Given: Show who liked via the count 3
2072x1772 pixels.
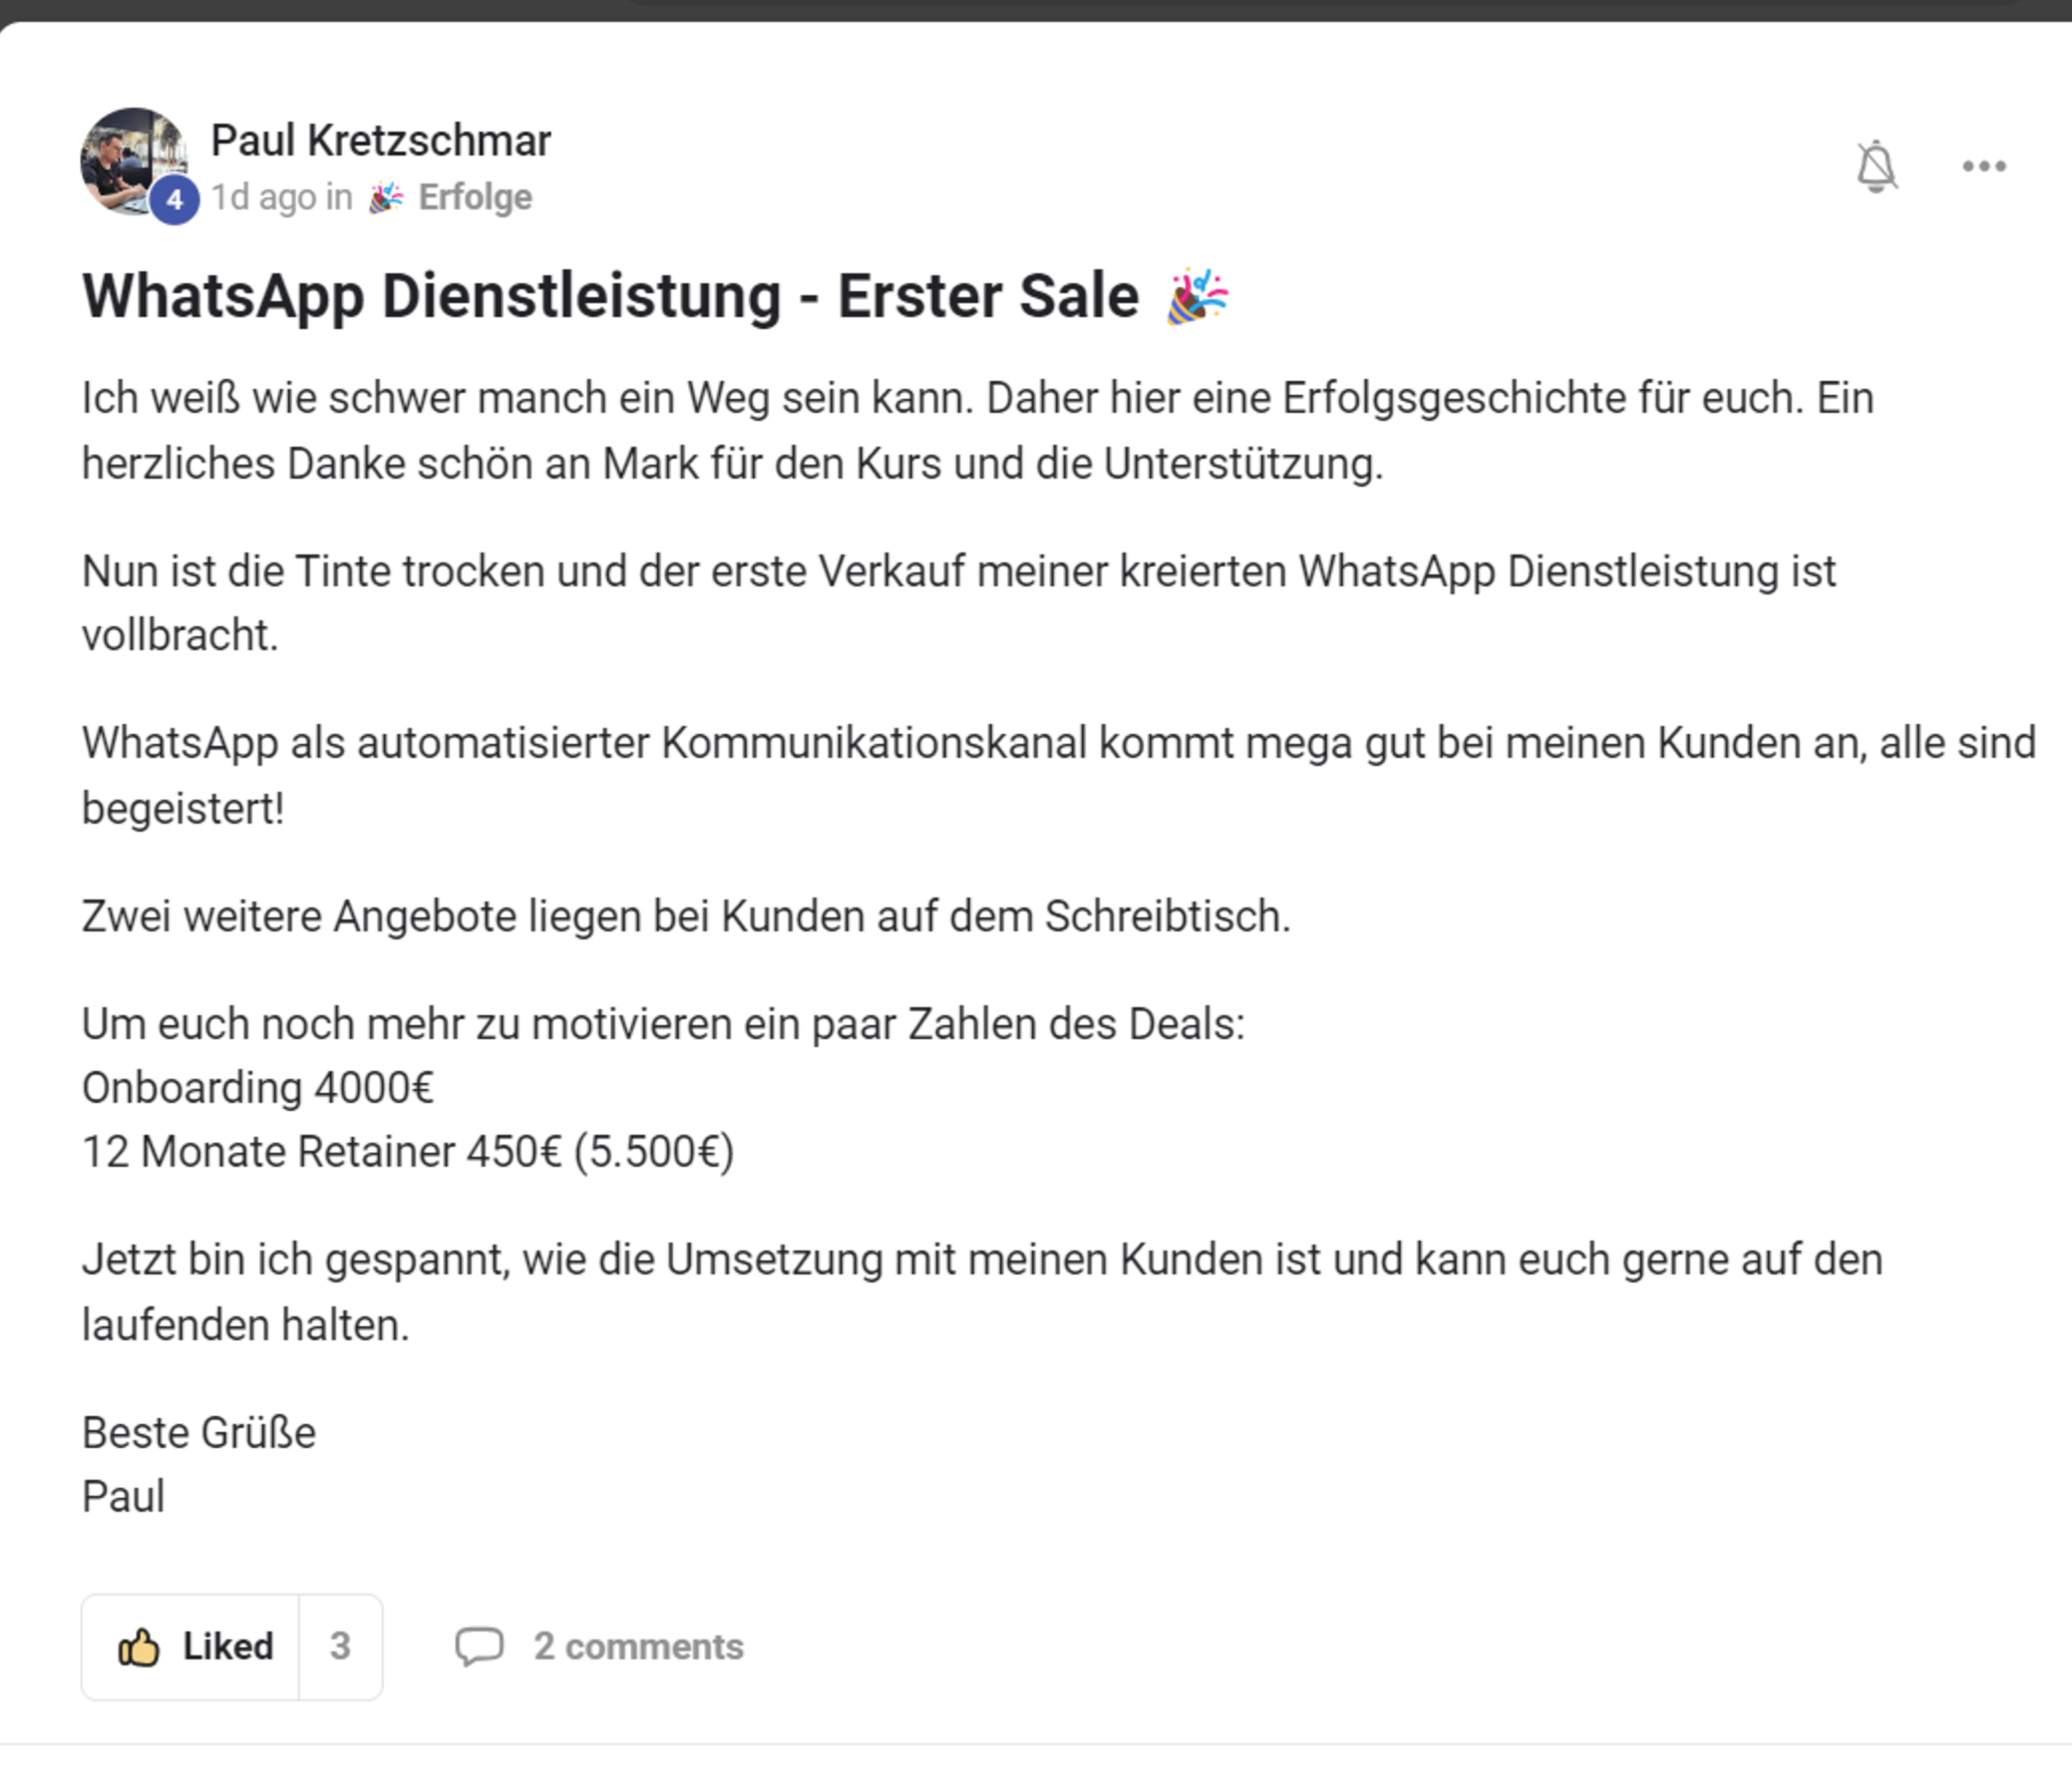Looking at the screenshot, I should tap(340, 1647).
